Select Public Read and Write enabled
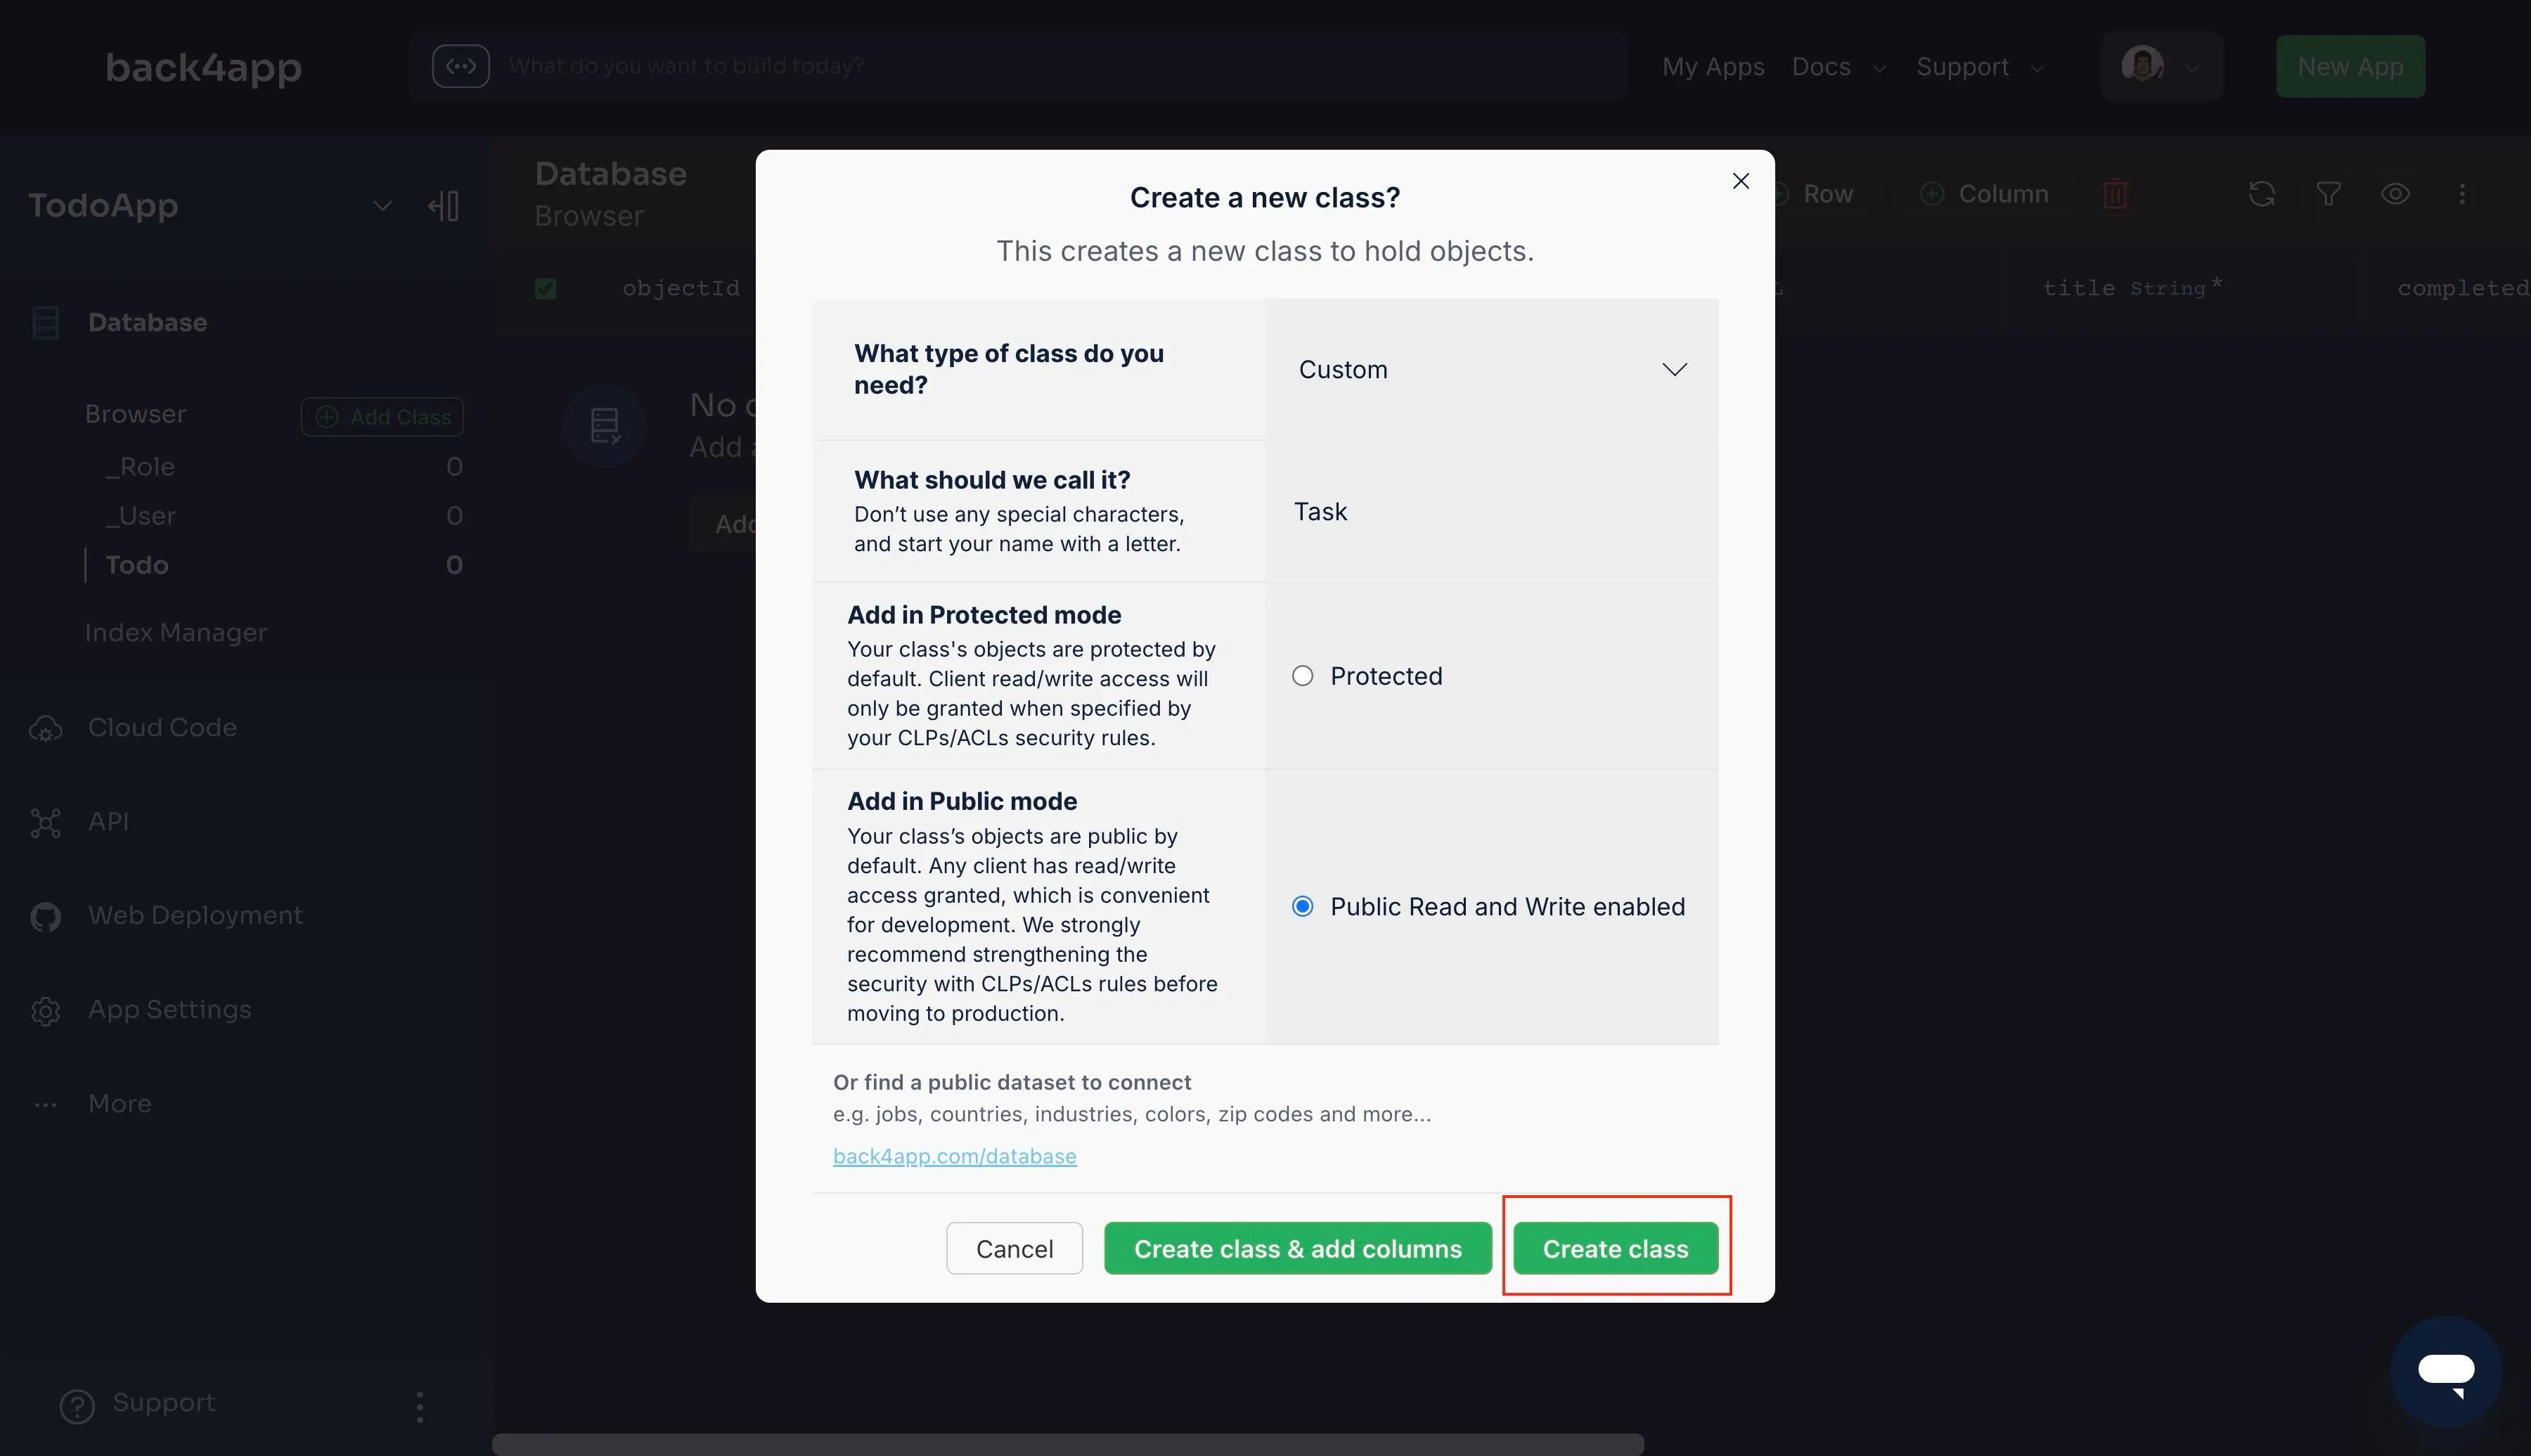Viewport: 2531px width, 1456px height. (1302, 906)
